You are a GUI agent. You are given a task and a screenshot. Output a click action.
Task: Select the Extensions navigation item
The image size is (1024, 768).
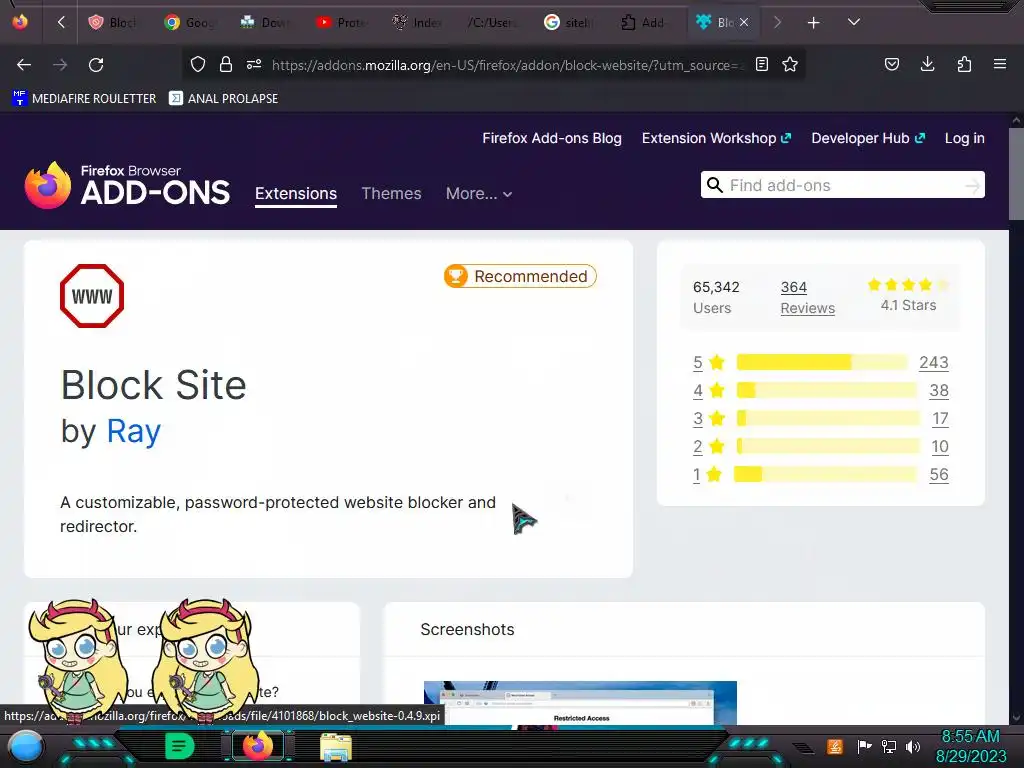point(296,194)
